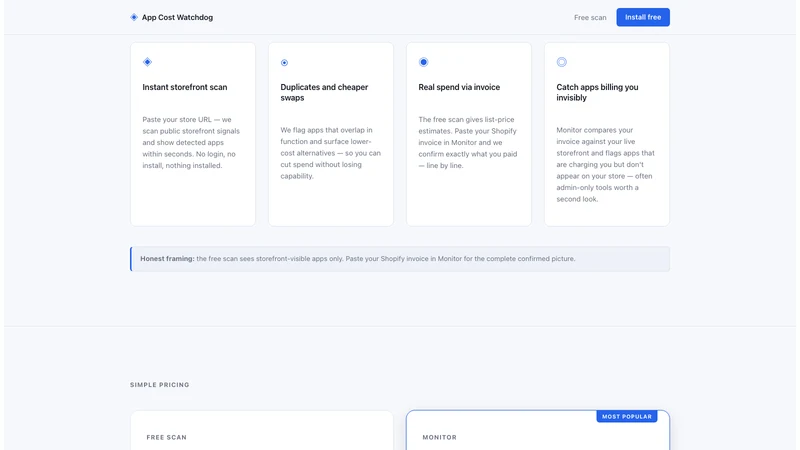Go to the Free scan nav link
The width and height of the screenshot is (800, 450).
coord(590,17)
